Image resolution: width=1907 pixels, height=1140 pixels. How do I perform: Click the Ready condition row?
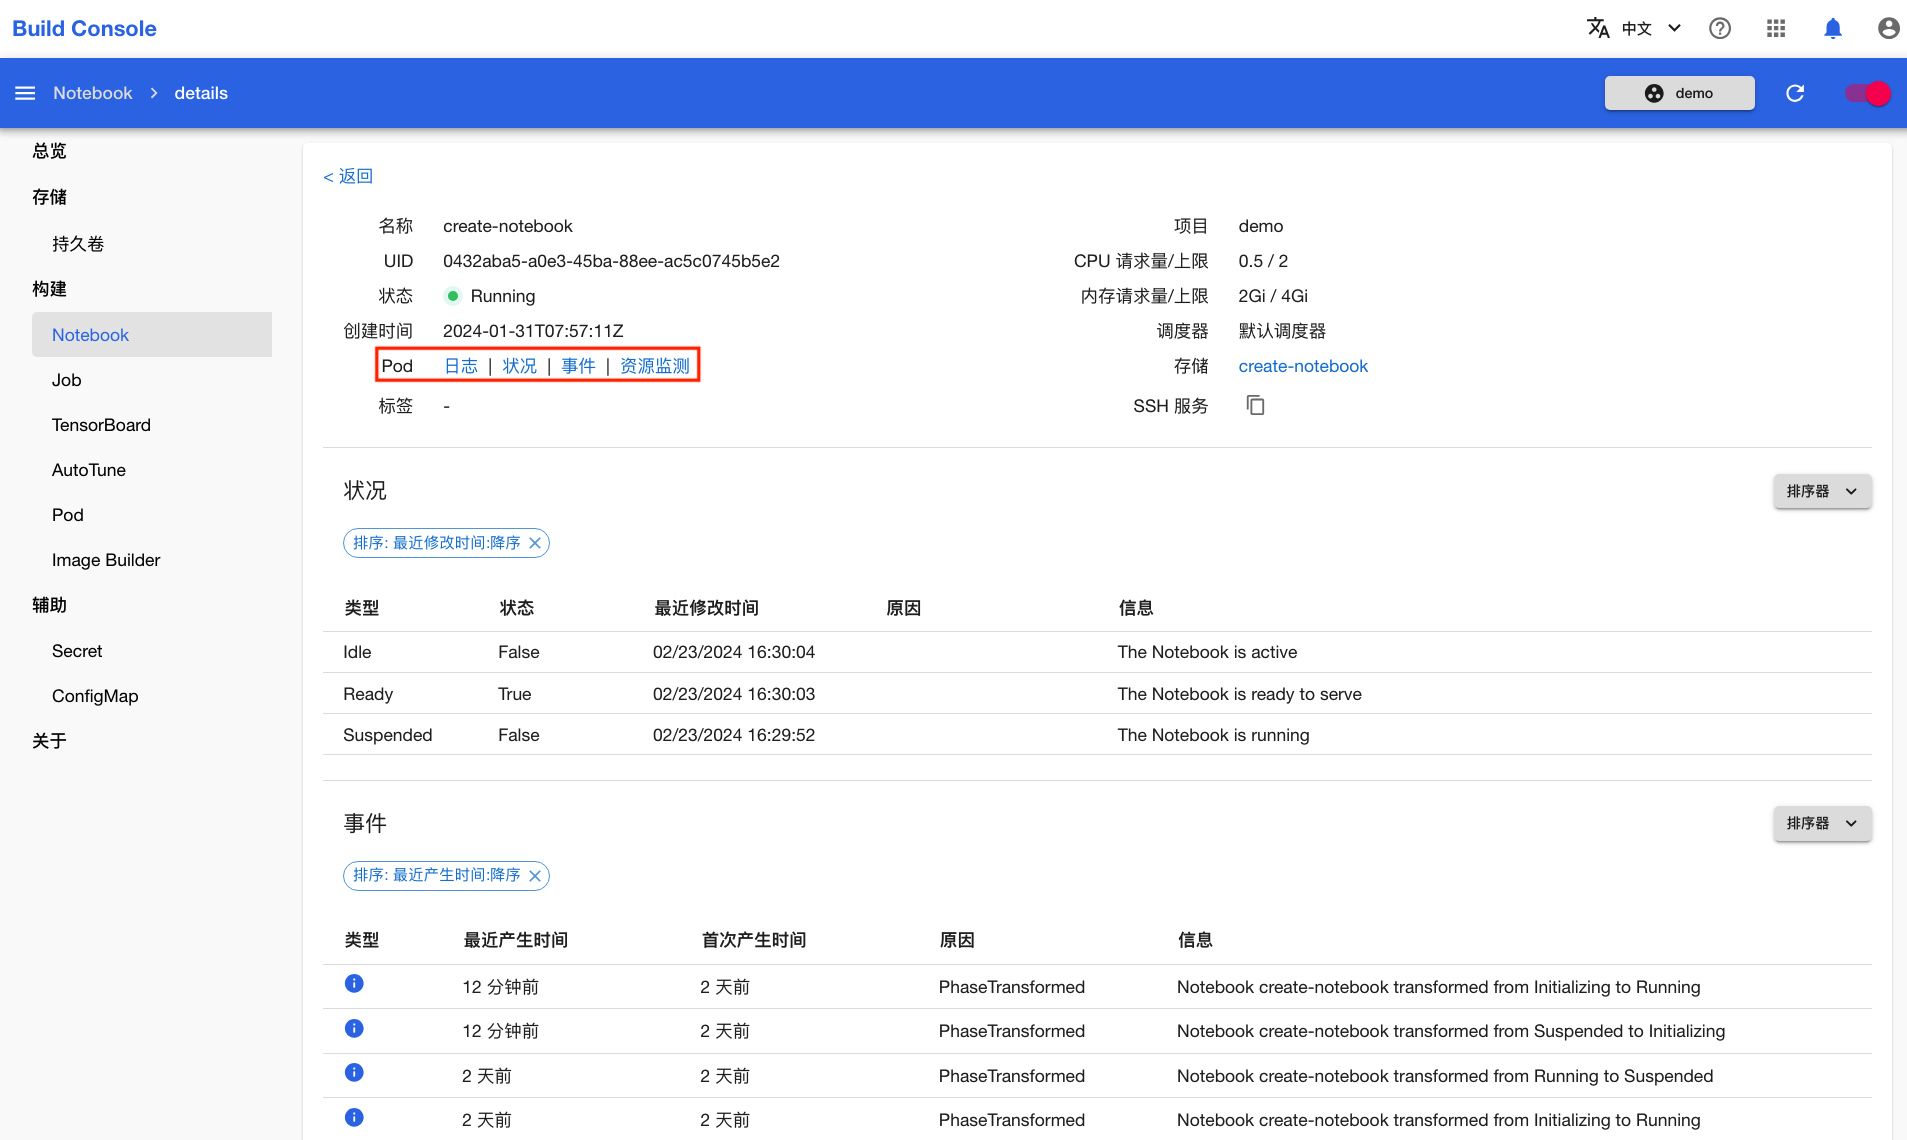pyautogui.click(x=1097, y=694)
